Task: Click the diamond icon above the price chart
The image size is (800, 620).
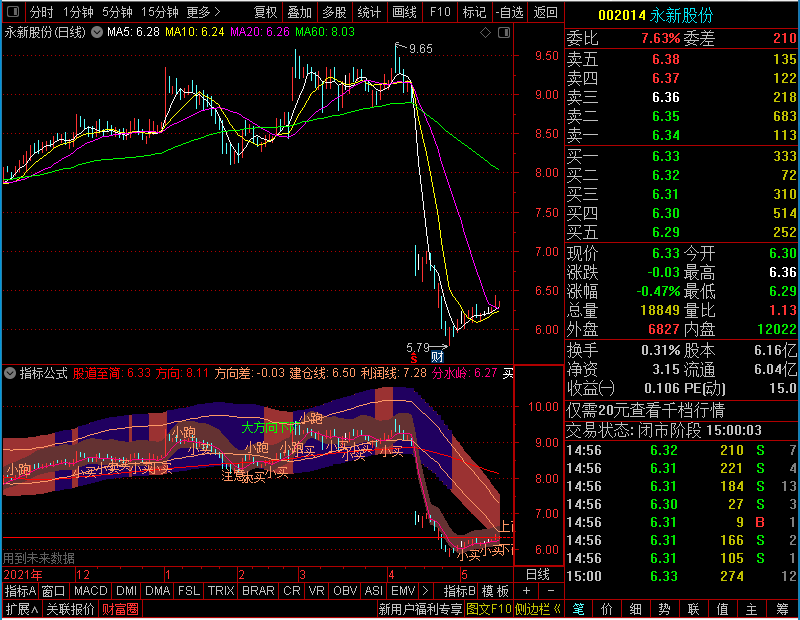Action: [x=485, y=33]
